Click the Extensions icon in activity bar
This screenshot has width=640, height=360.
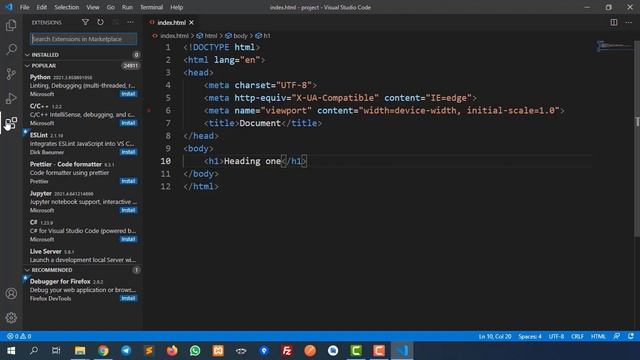point(11,122)
